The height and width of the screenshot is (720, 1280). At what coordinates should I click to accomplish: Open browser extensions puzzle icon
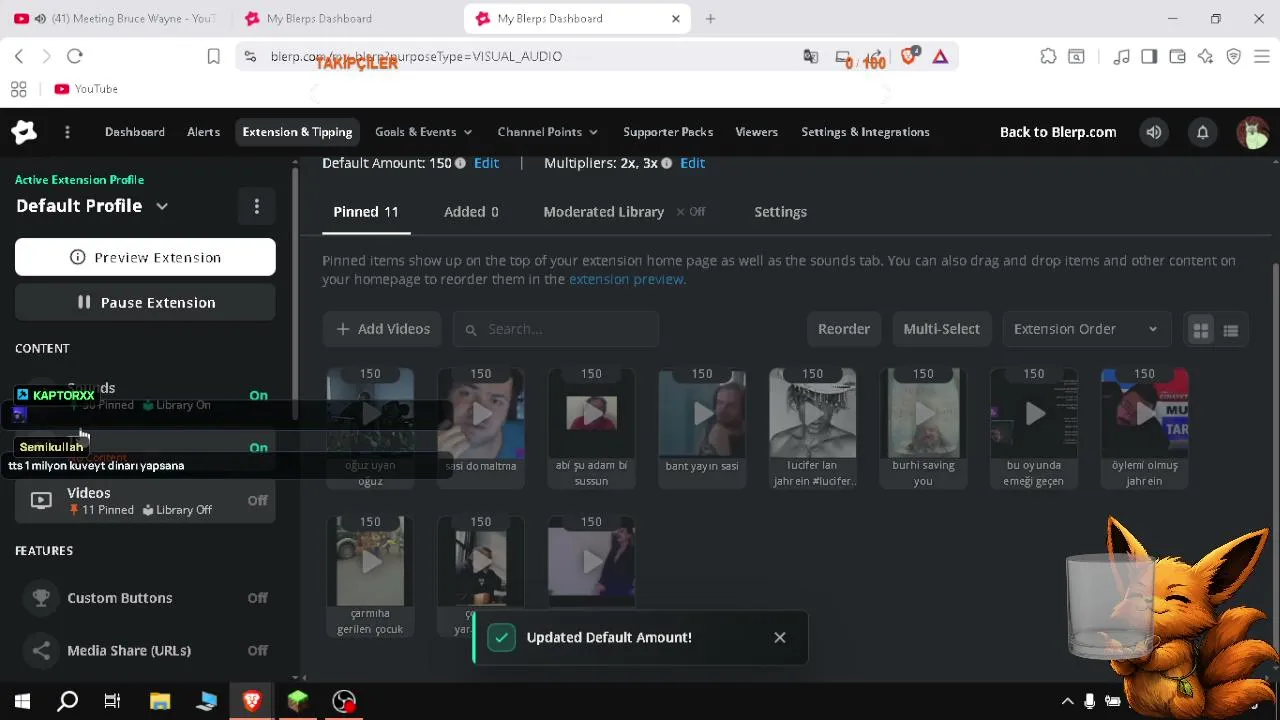1048,56
